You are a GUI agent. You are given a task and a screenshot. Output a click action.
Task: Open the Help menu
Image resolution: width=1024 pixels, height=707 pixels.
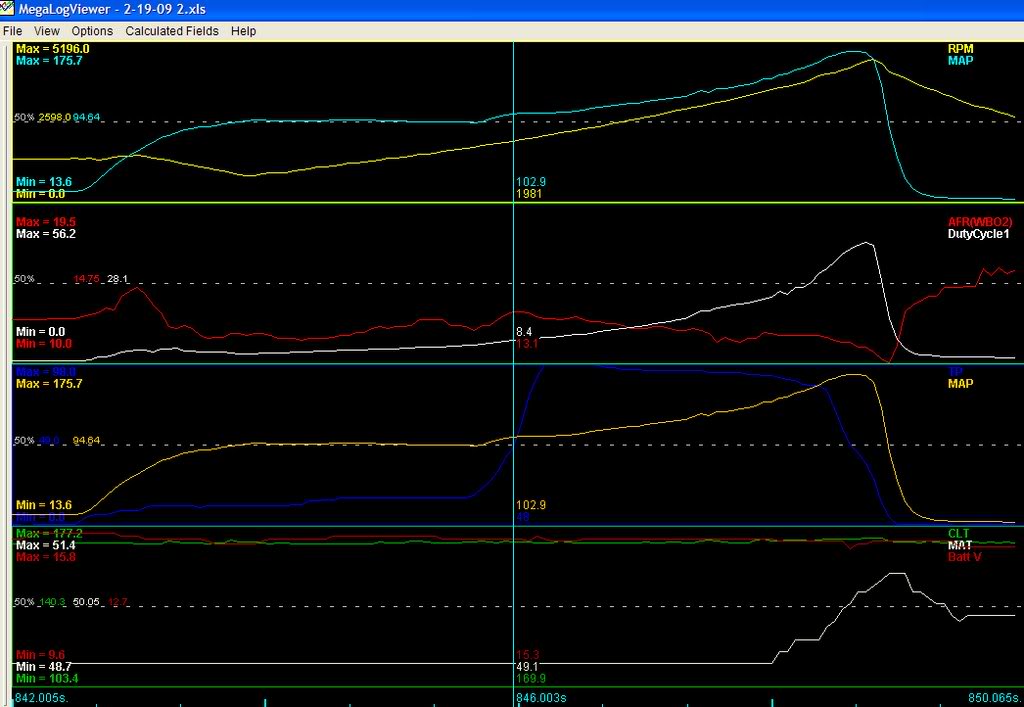[244, 31]
